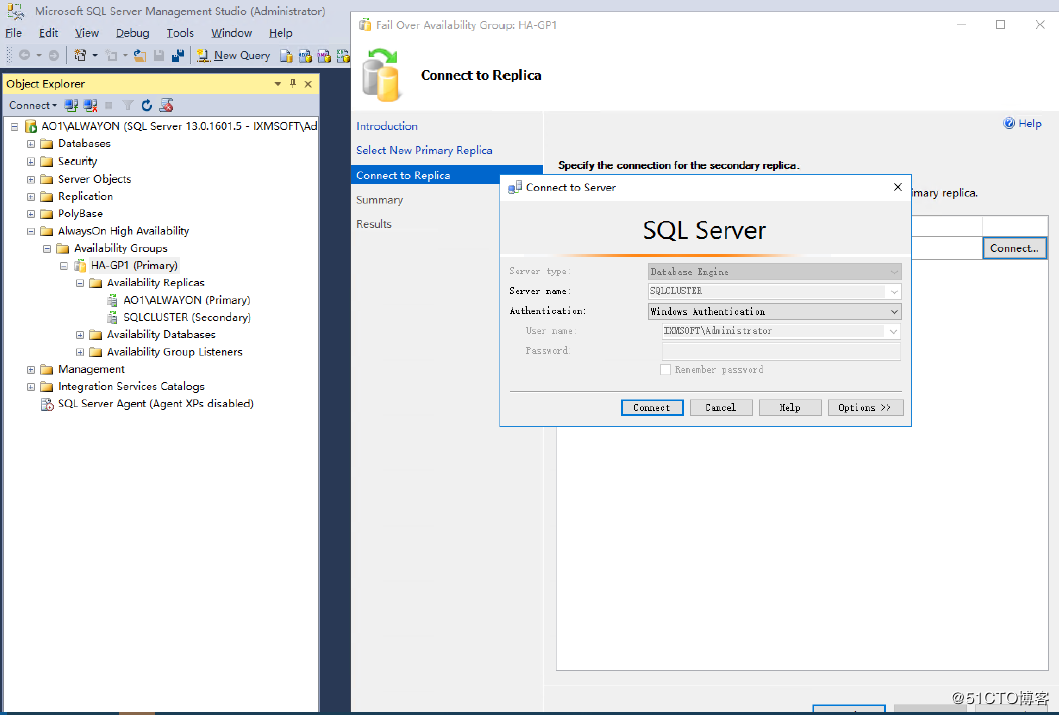Click the Navigate Forward arrow icon

(x=53, y=55)
